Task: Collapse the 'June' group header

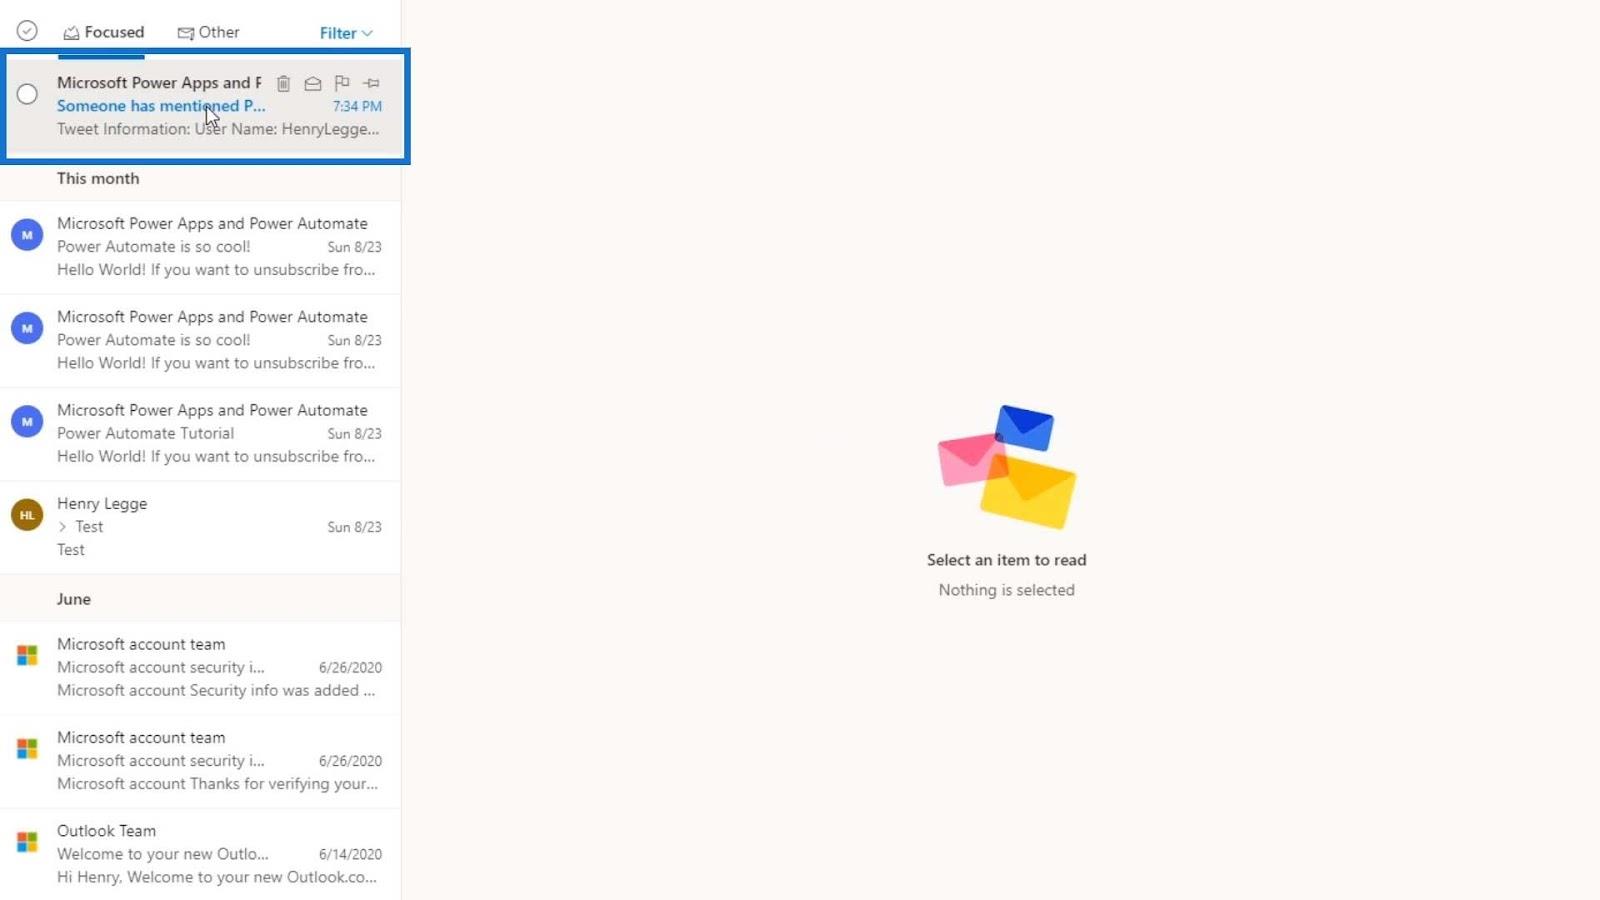Action: (200, 599)
